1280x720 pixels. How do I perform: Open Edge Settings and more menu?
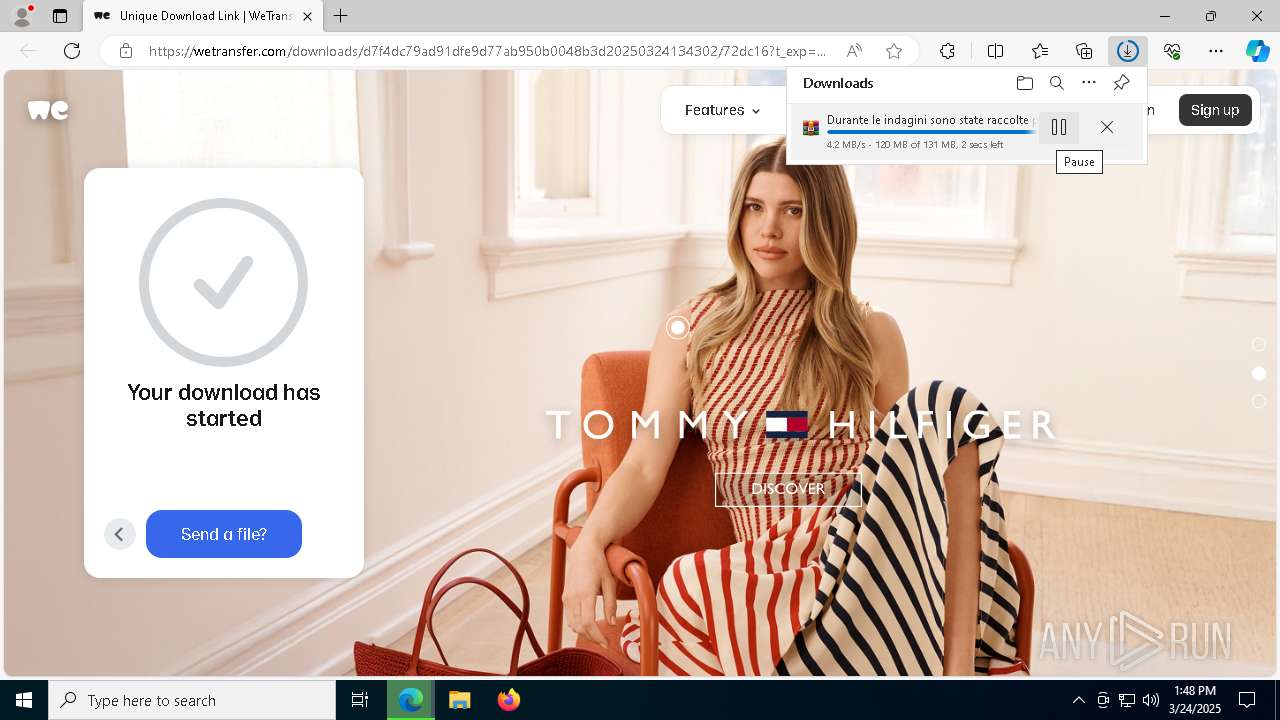[1215, 51]
